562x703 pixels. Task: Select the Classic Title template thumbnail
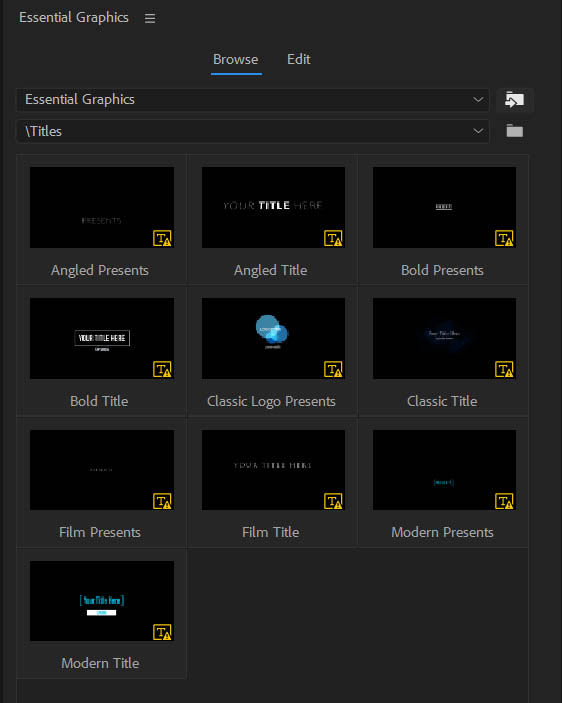coord(444,338)
